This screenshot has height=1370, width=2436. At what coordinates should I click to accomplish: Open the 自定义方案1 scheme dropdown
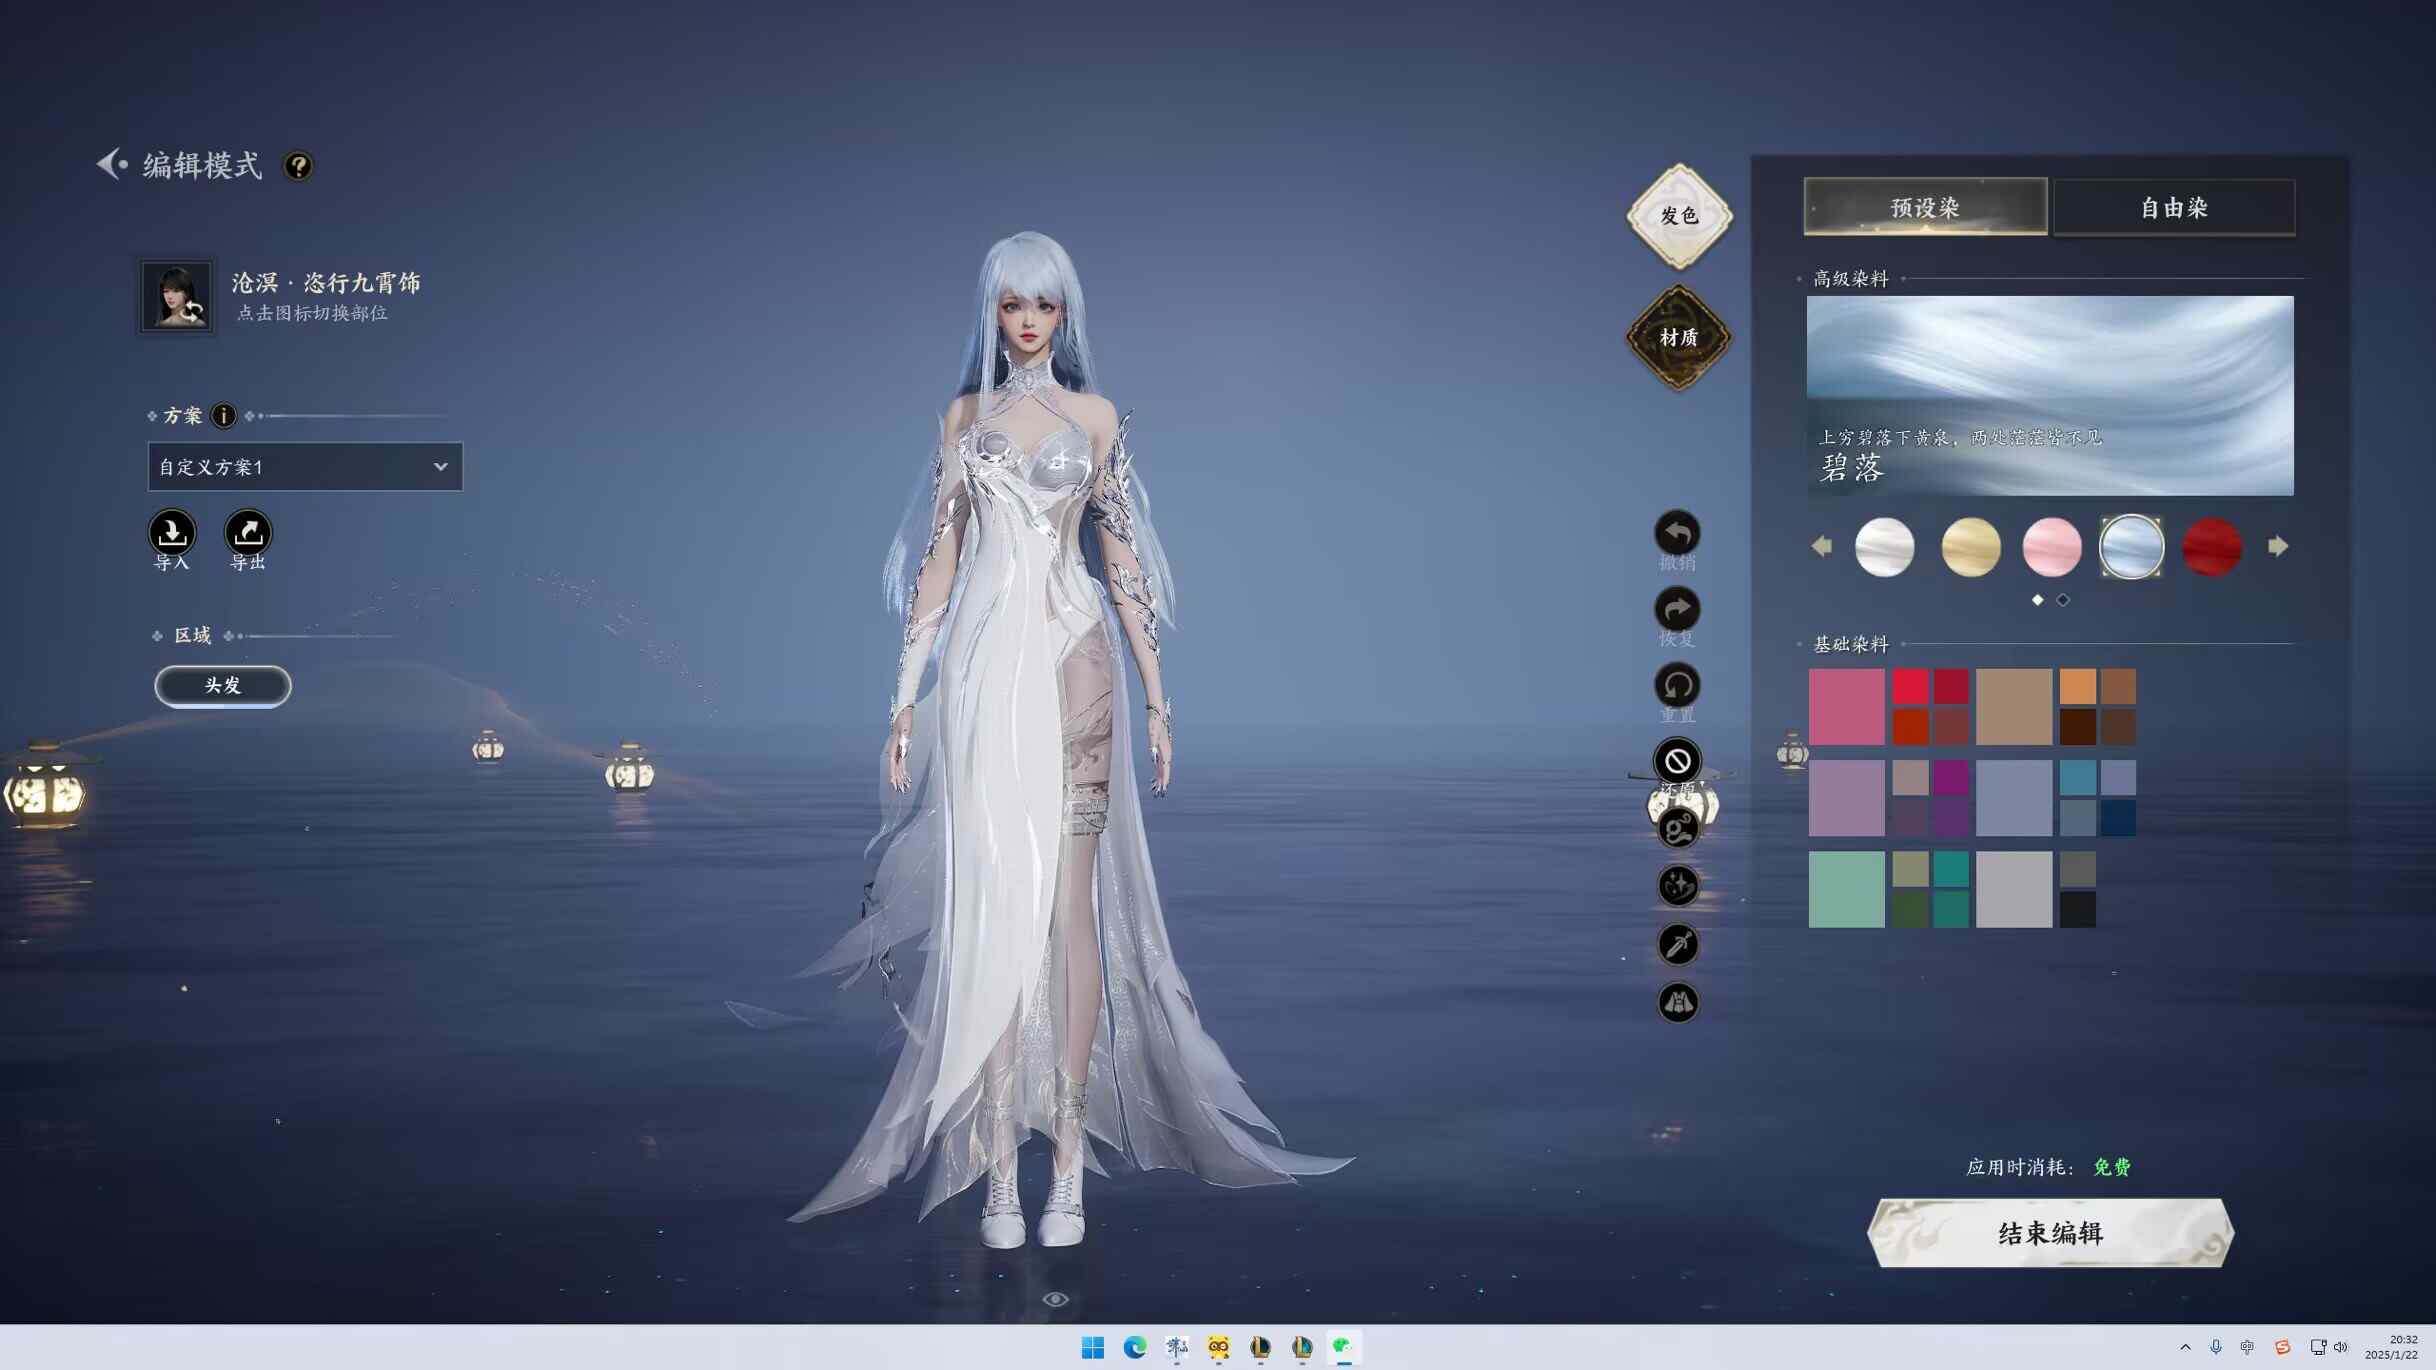click(x=305, y=467)
